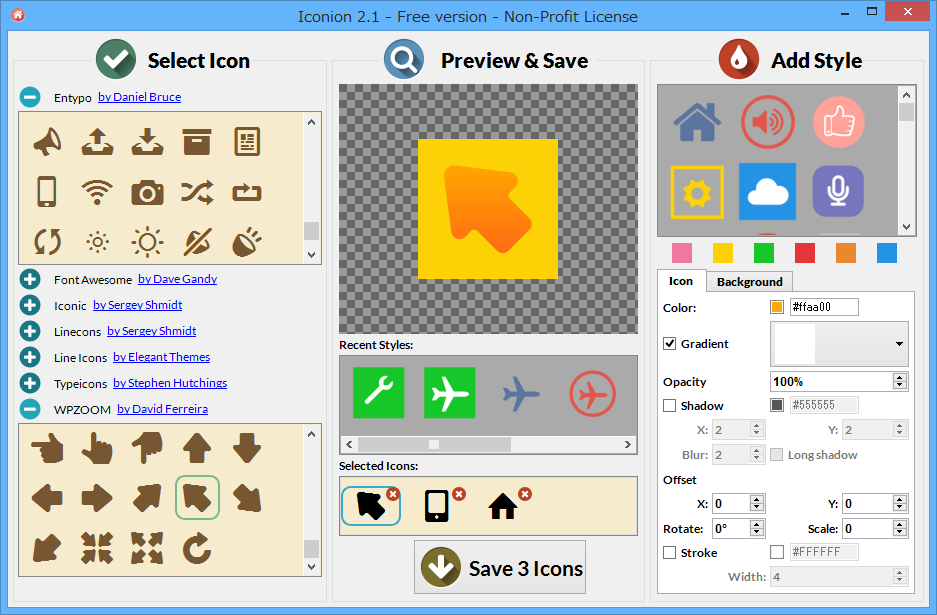This screenshot has height=615, width=937.
Task: Select the camera icon in Entypo set
Action: 147,191
